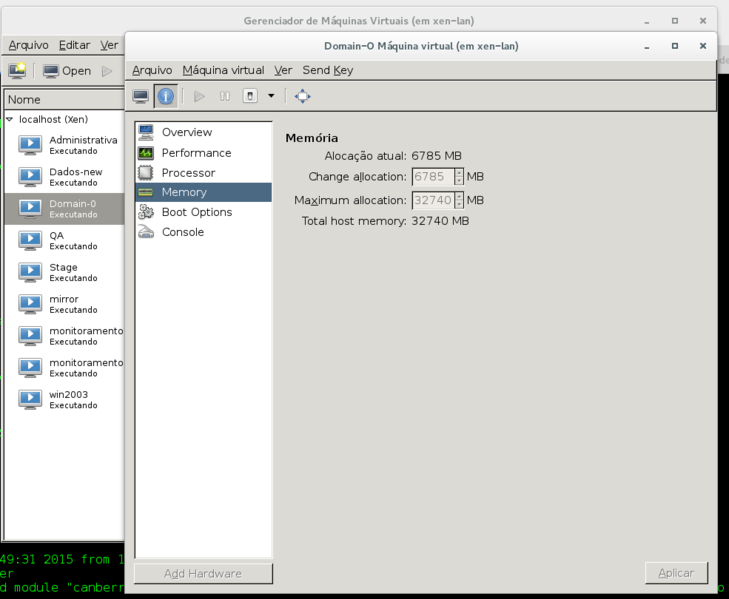Click the 'Alocação atual' value 6785 MB
Image resolution: width=729 pixels, height=599 pixels.
tap(437, 156)
